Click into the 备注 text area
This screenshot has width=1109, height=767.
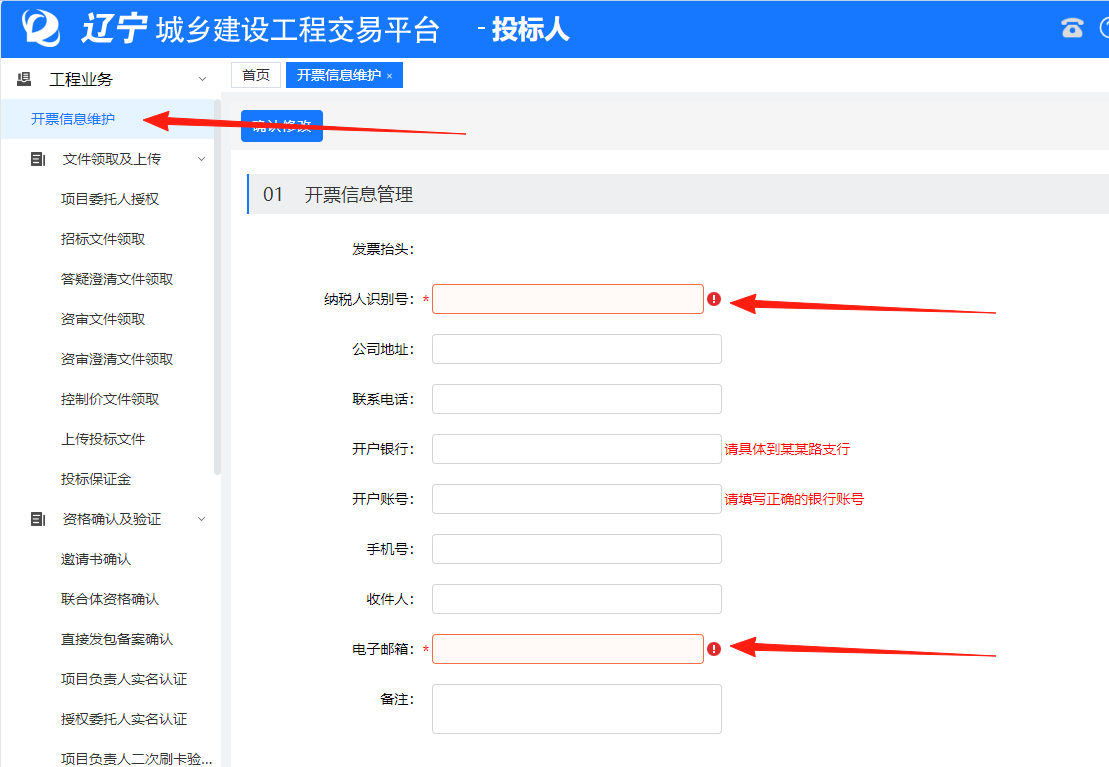576,708
